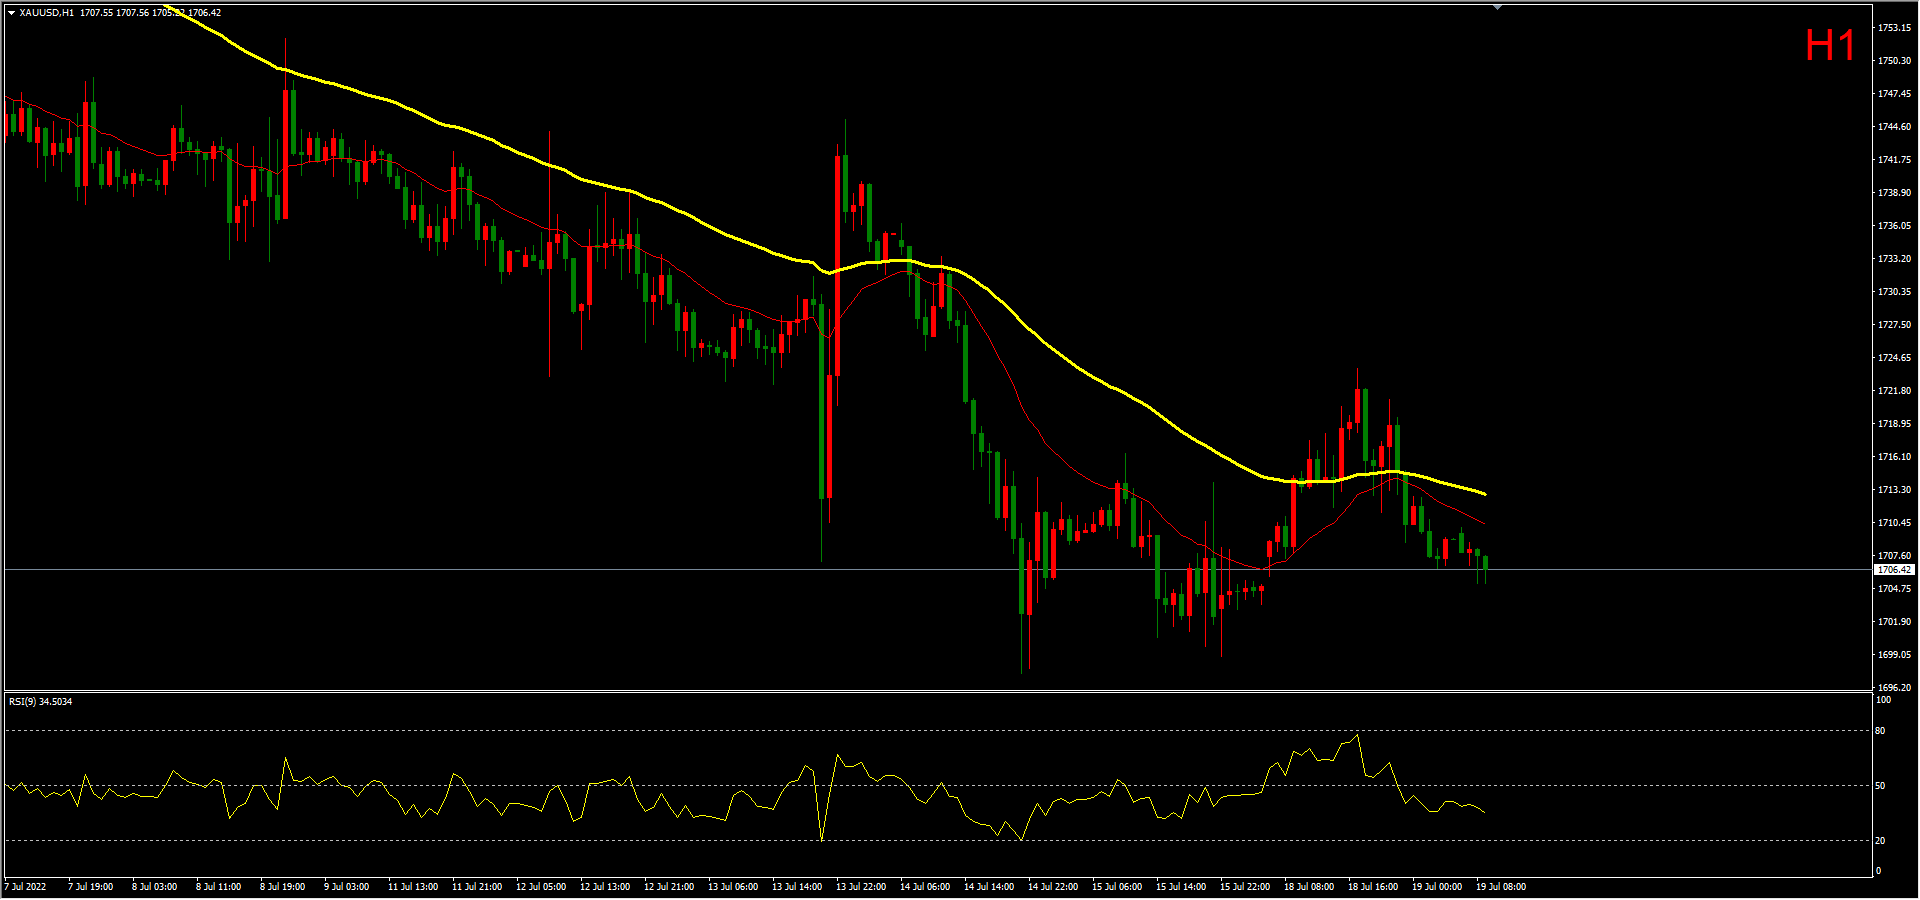Click the 7 Jul 2022 date label

click(25, 887)
